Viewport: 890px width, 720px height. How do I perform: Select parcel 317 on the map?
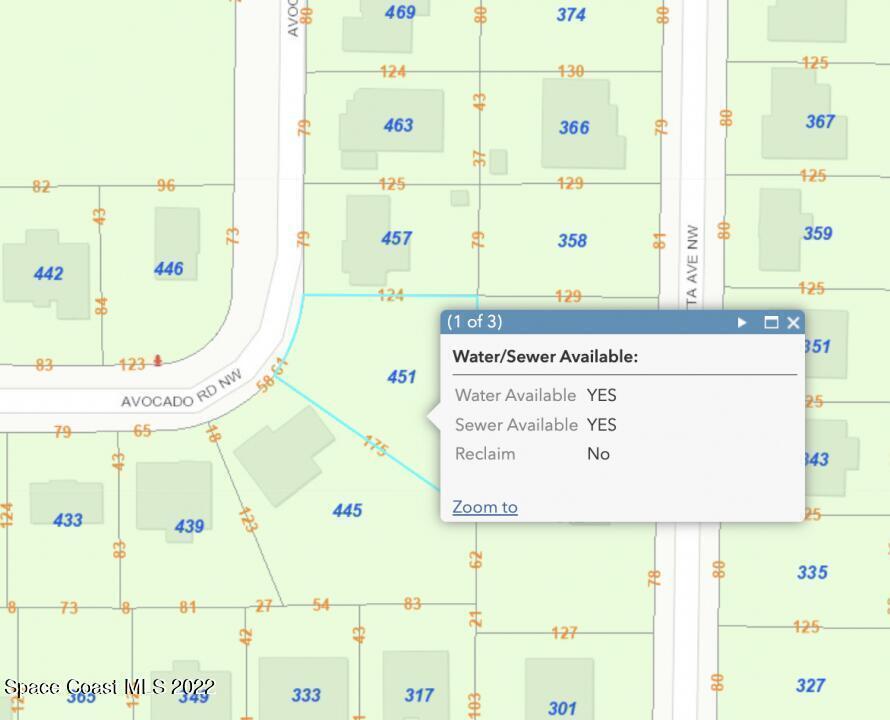click(x=419, y=695)
